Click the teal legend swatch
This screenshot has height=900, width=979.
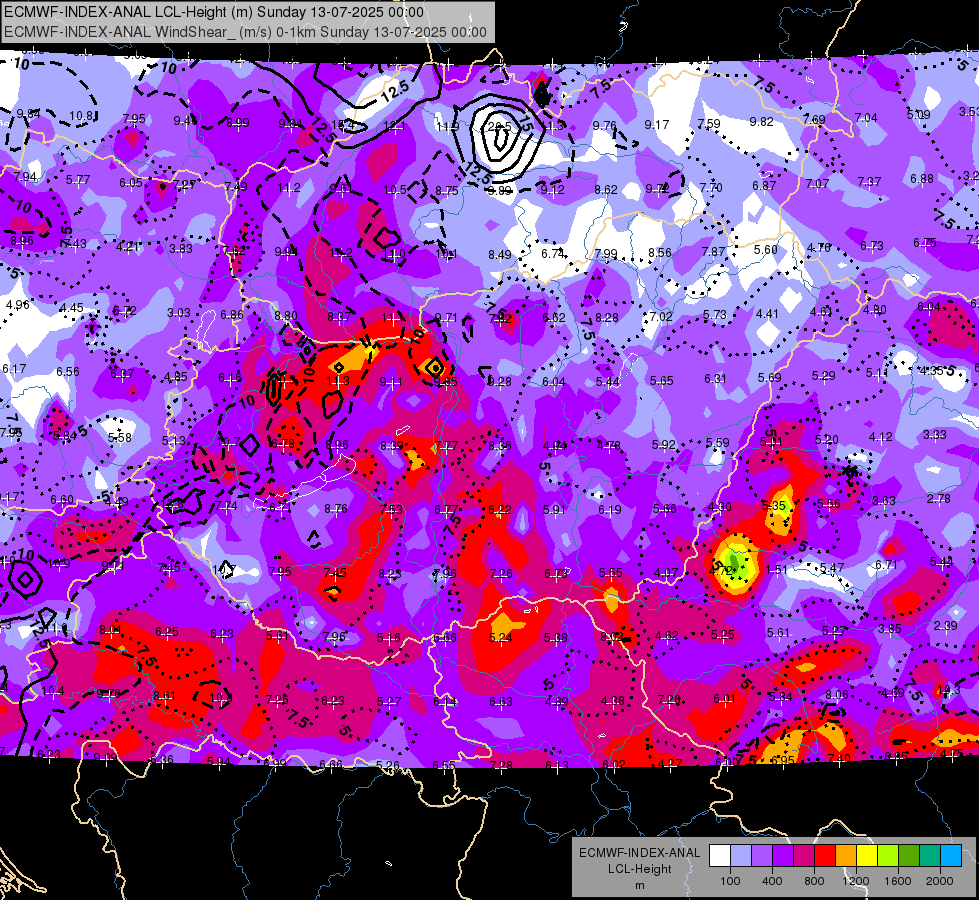tap(930, 856)
